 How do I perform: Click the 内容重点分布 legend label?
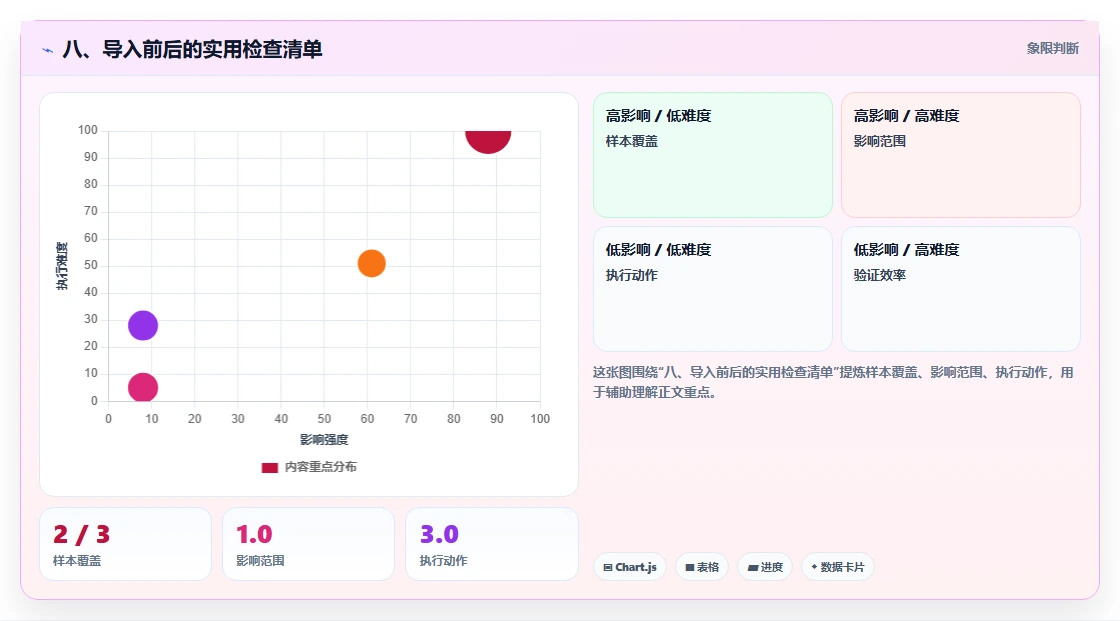[x=320, y=467]
